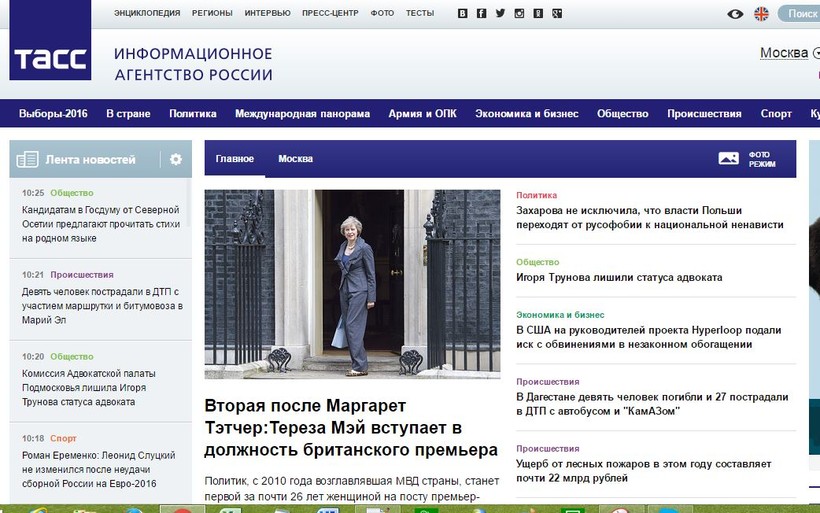Screen dimensions: 820x513
Task: Switch to English via UK flag icon
Action: tap(762, 13)
